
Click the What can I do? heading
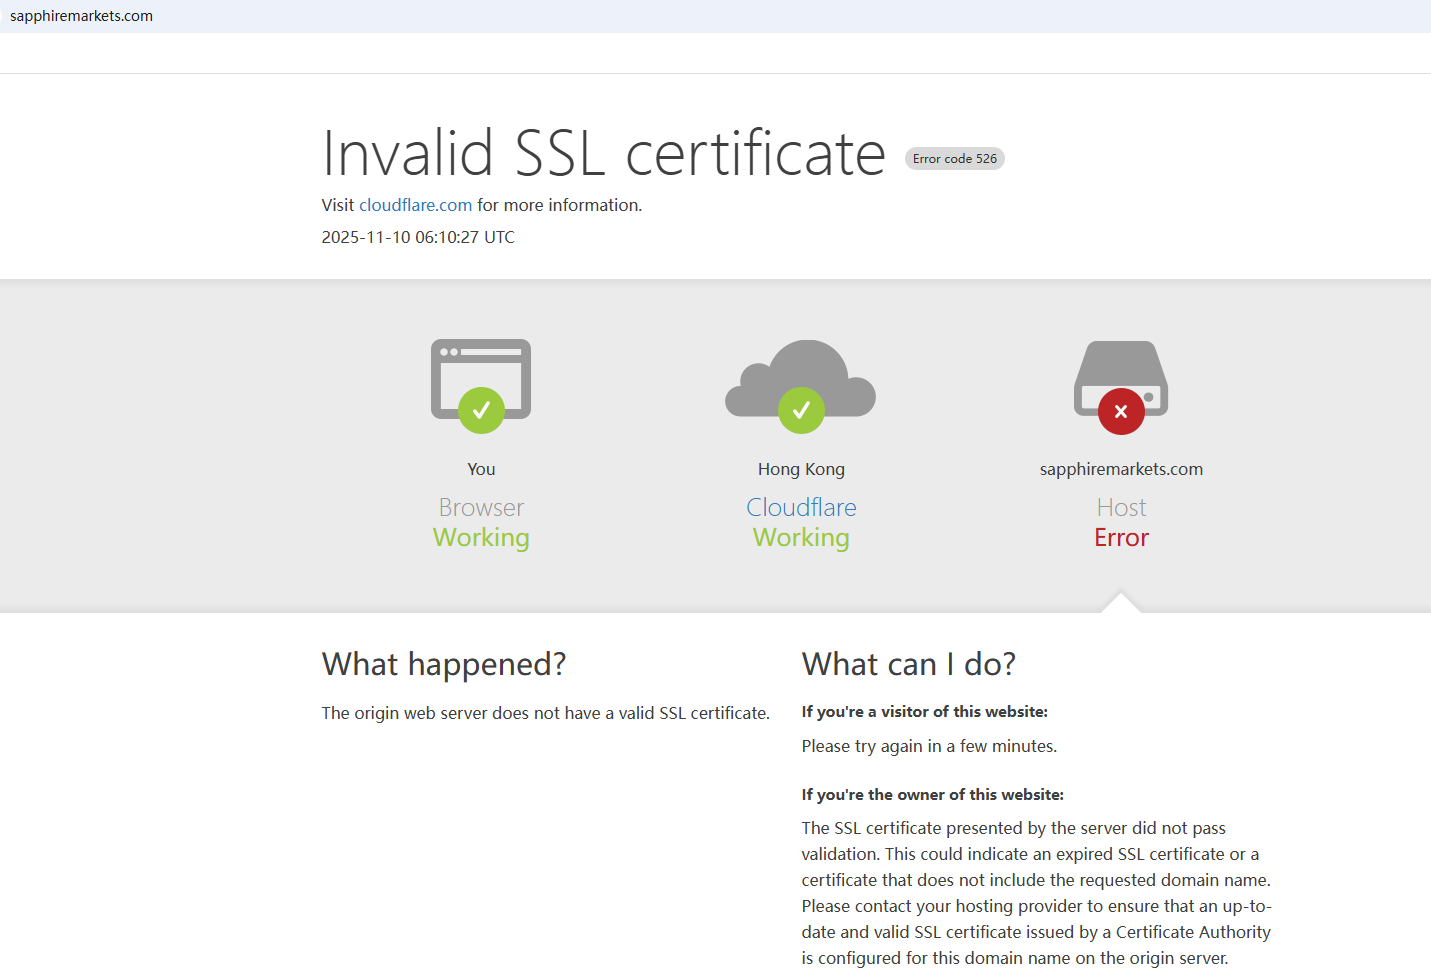click(908, 664)
